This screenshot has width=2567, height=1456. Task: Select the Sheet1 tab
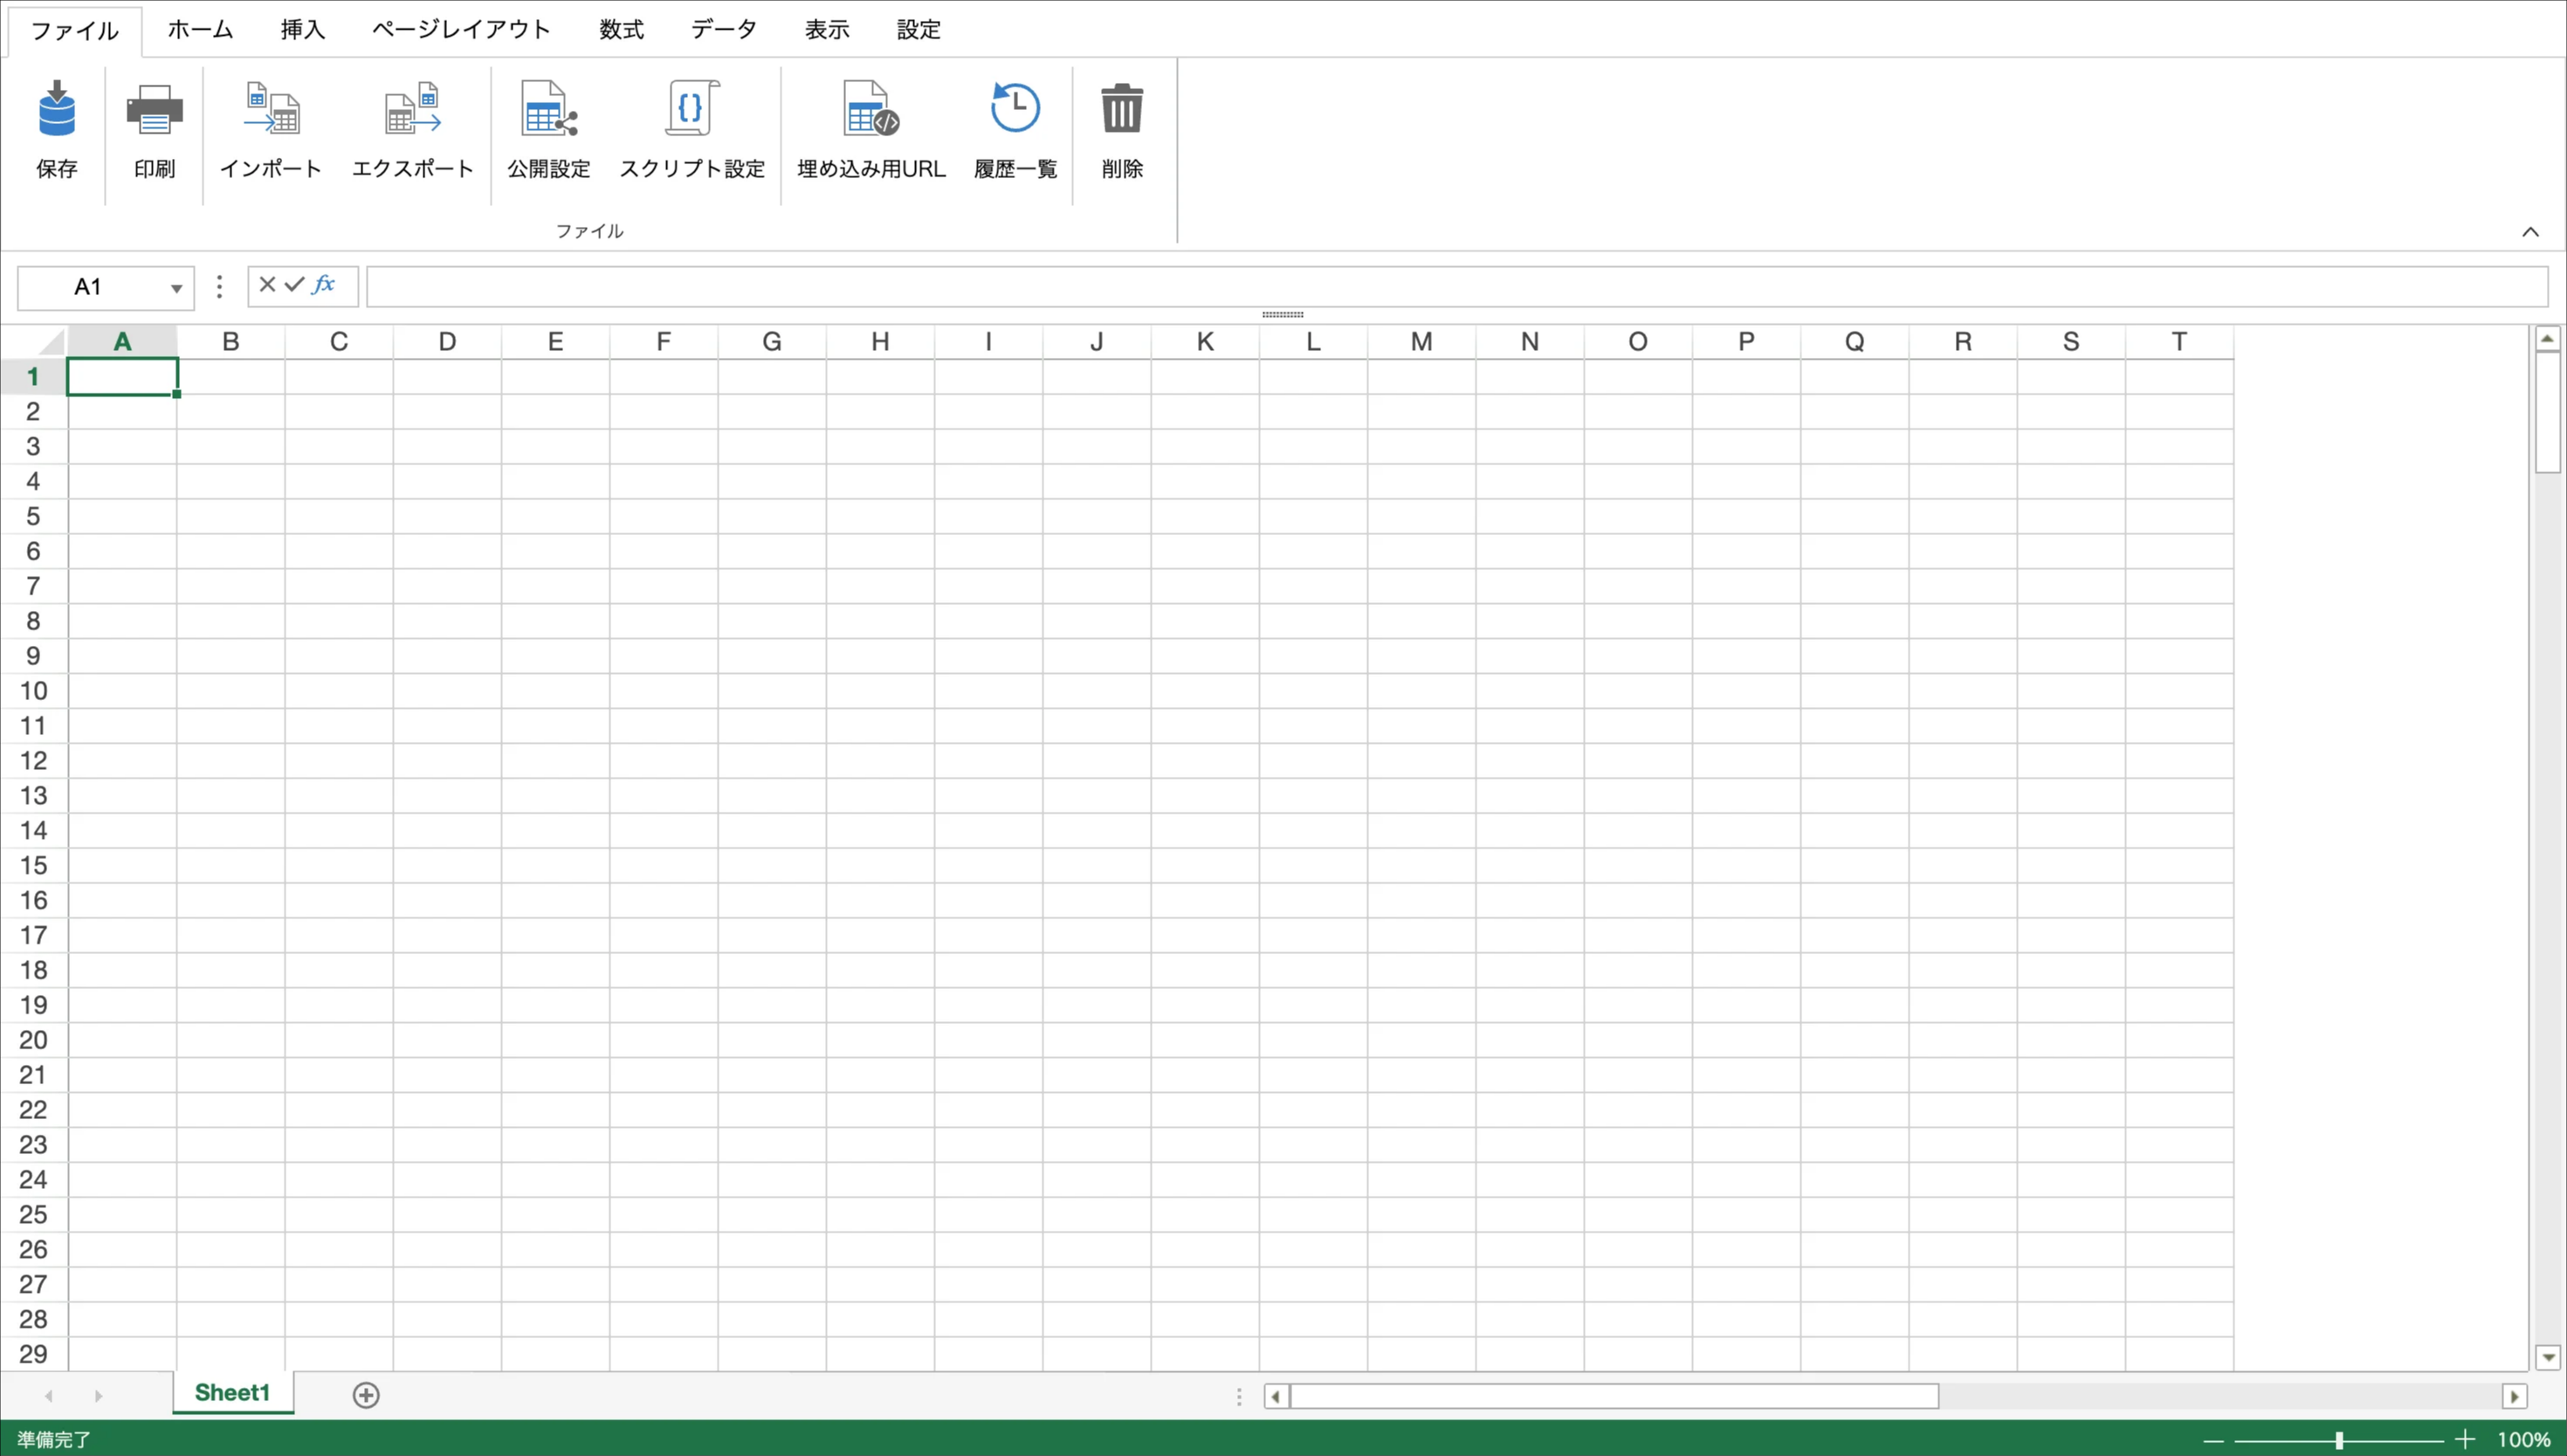(x=232, y=1393)
